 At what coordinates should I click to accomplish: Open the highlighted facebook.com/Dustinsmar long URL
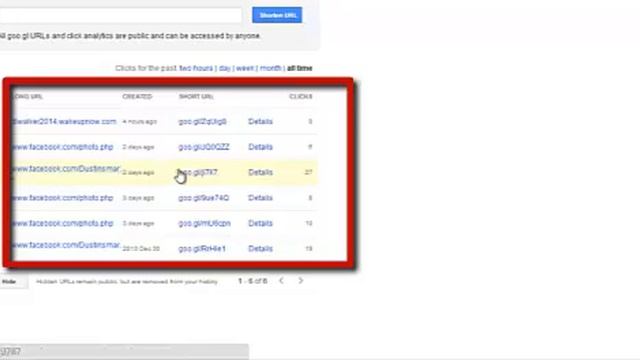(66, 169)
